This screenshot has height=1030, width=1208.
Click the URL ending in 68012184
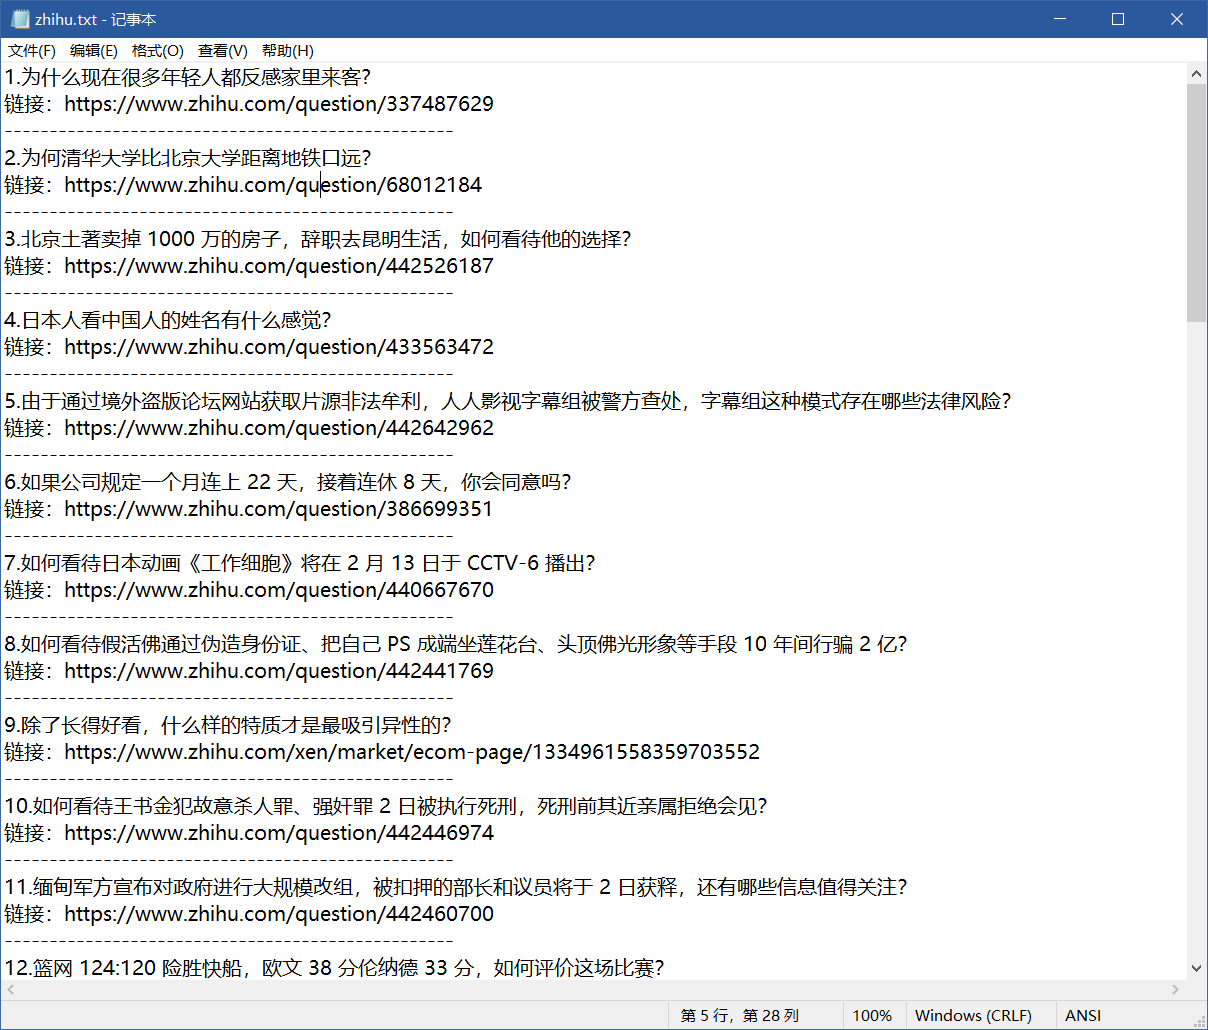click(273, 185)
